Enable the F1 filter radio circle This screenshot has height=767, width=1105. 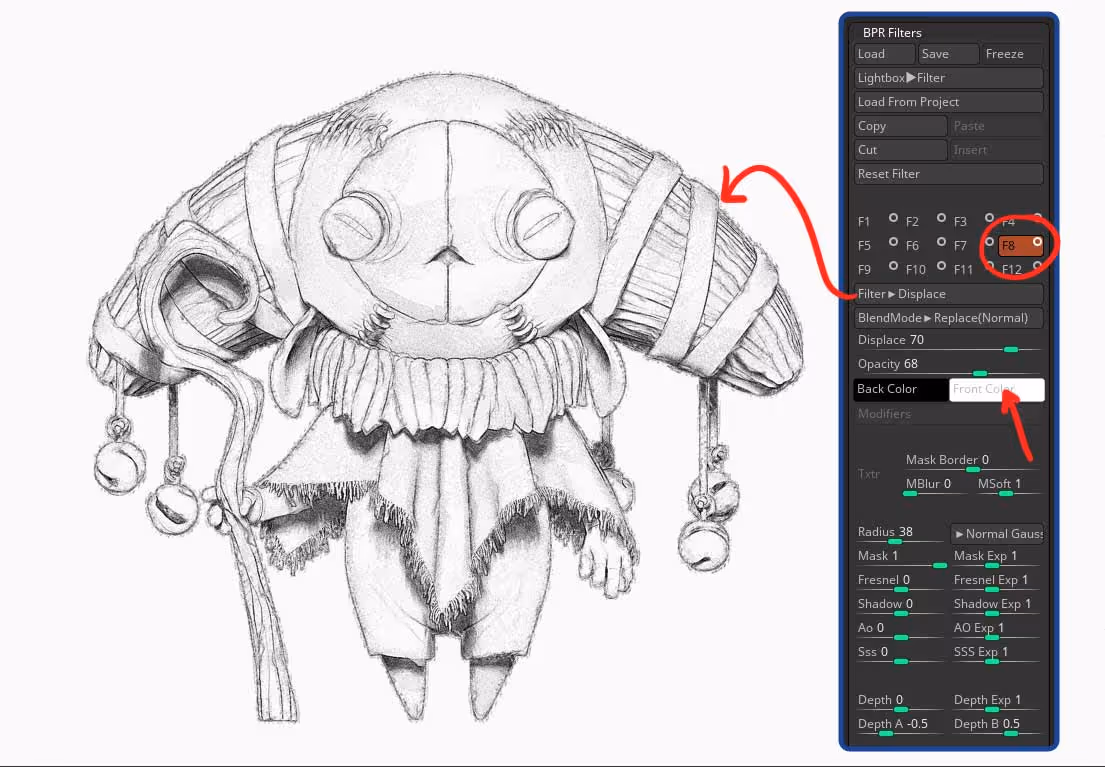click(x=893, y=218)
